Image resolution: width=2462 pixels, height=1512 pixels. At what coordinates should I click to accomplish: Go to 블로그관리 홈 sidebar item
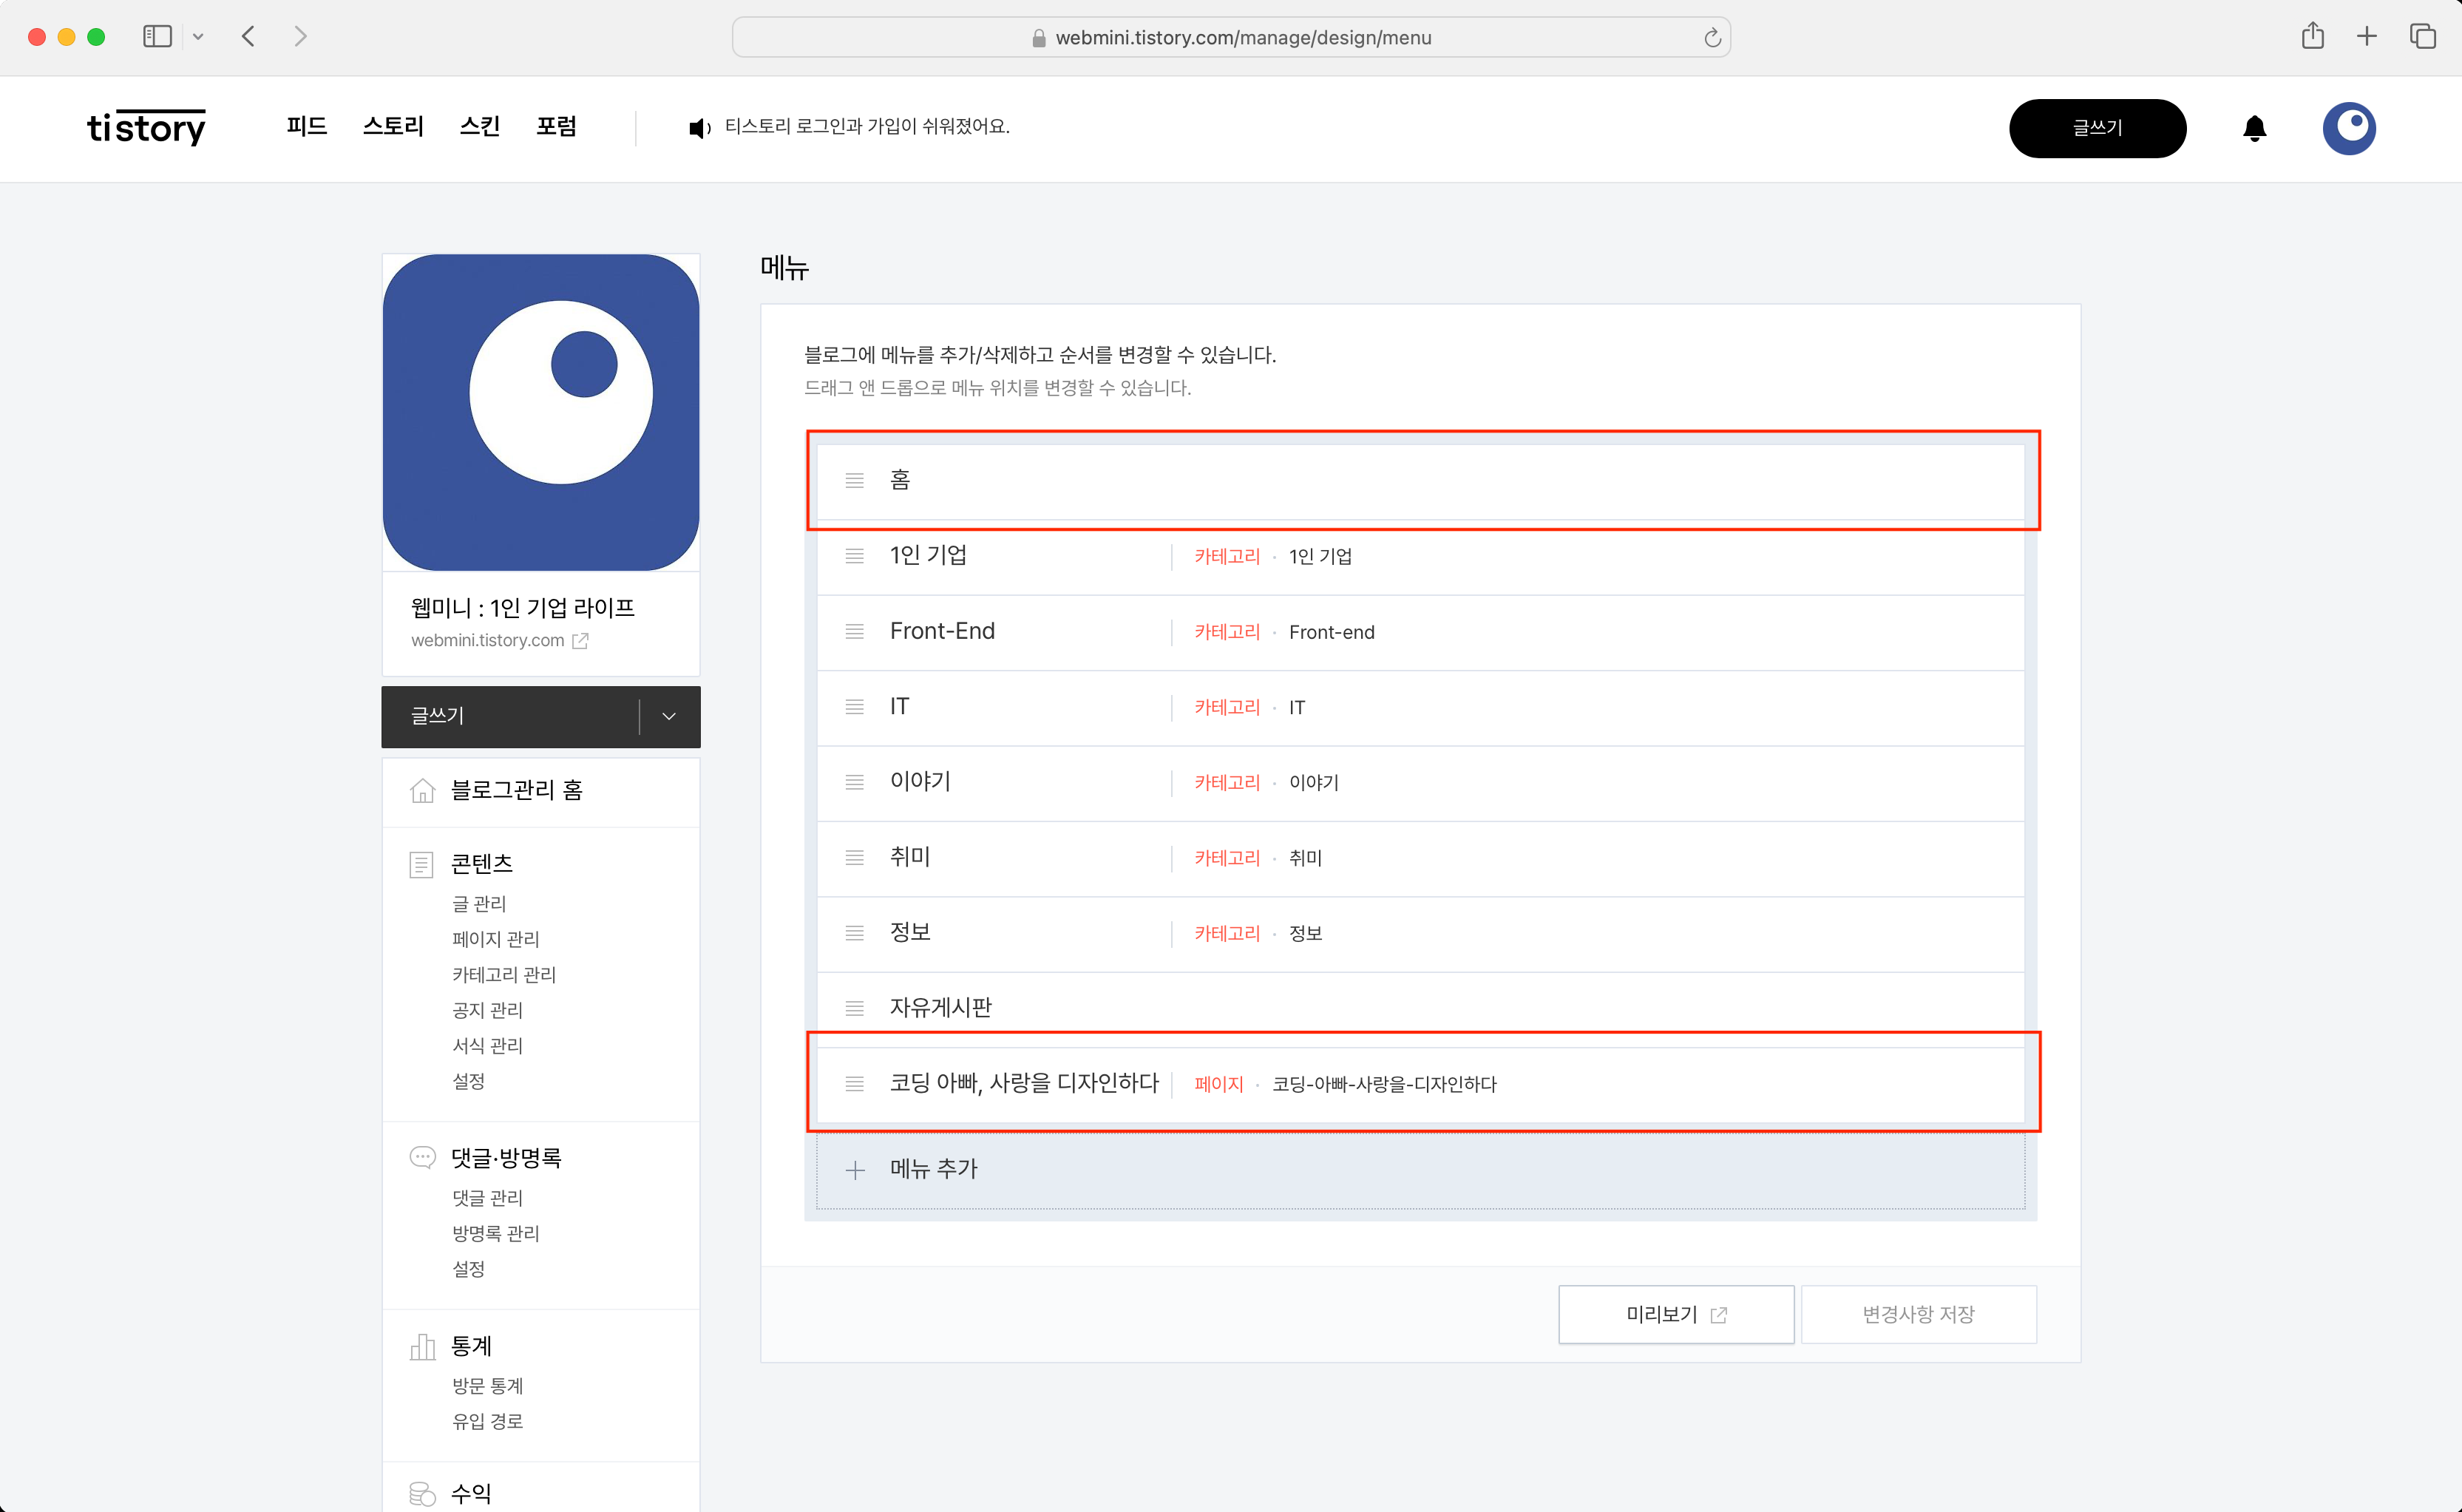tap(516, 790)
